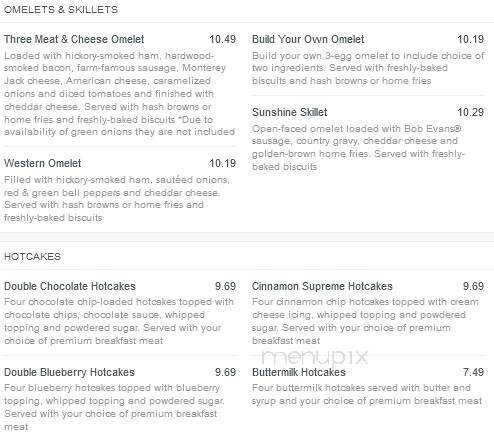Open the Build Your Own Omelet item
494x440 pixels.
coord(308,39)
